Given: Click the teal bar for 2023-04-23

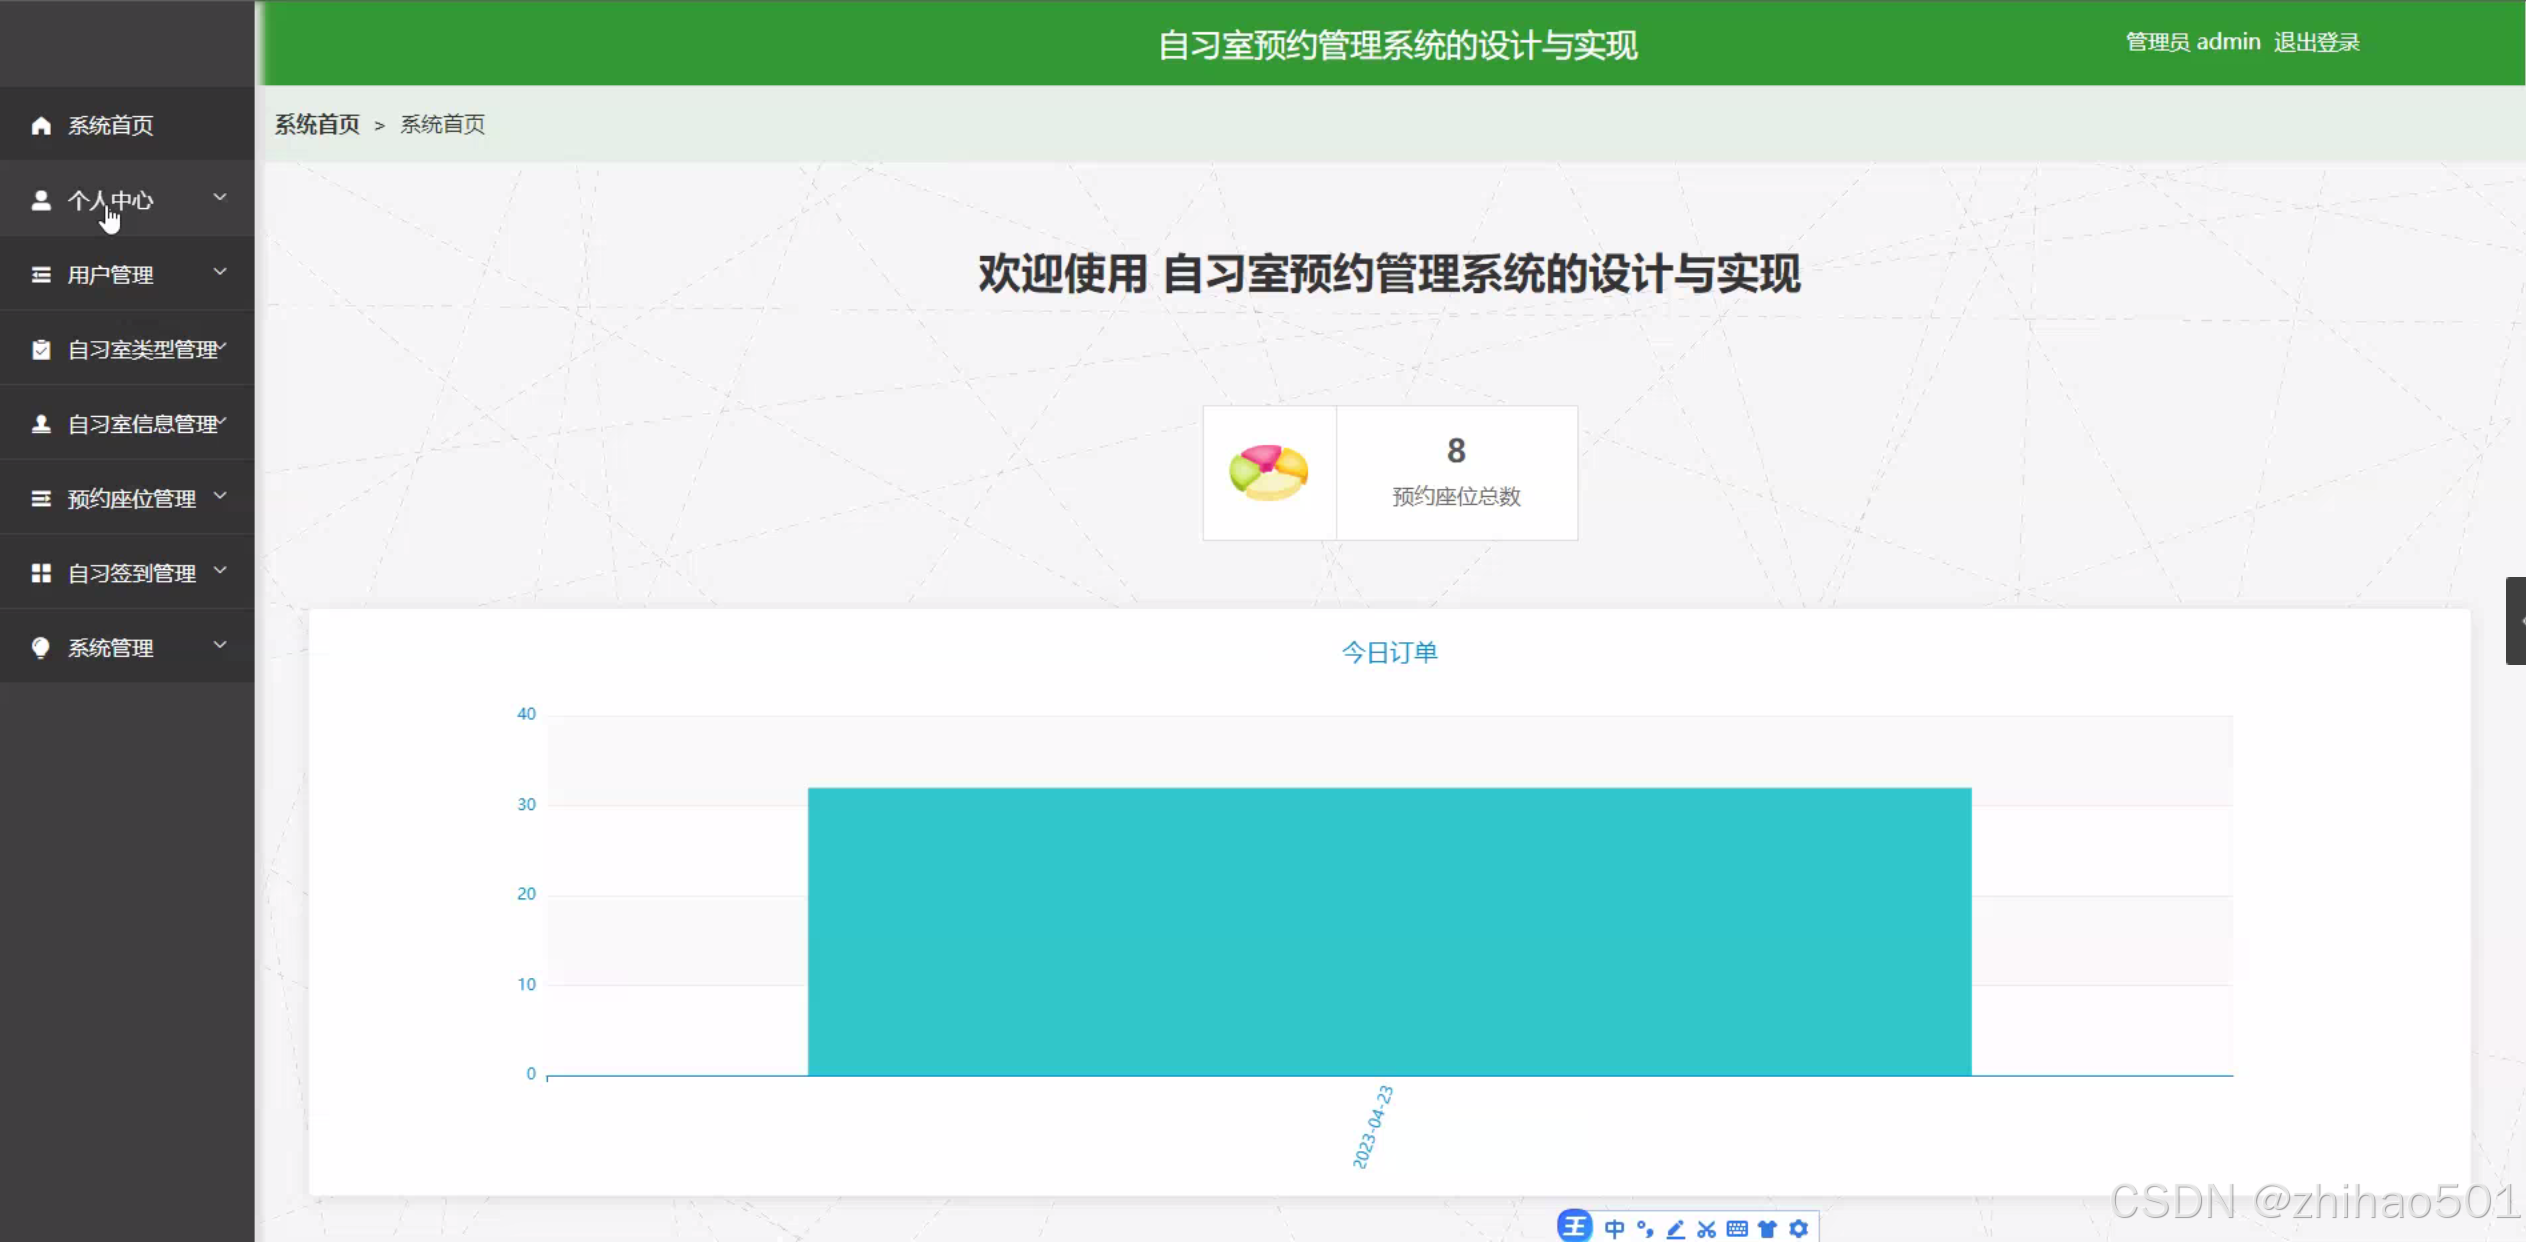Looking at the screenshot, I should point(1389,931).
